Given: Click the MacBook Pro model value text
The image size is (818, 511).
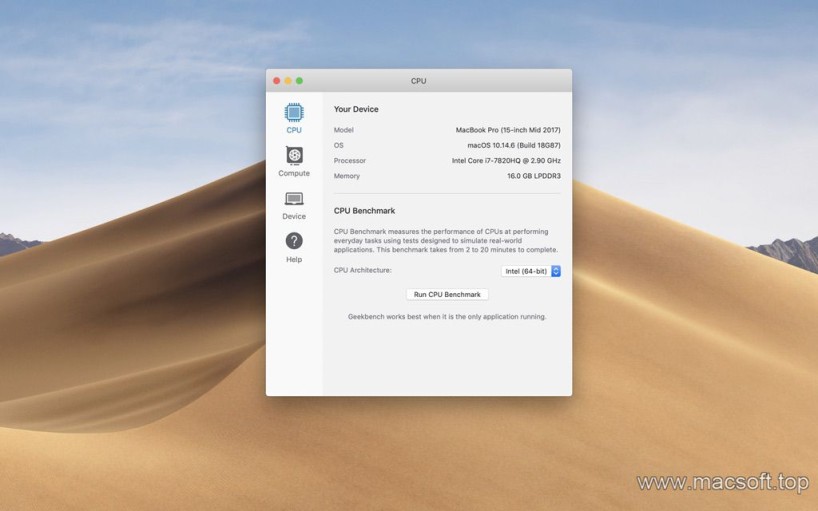Looking at the screenshot, I should coord(508,130).
